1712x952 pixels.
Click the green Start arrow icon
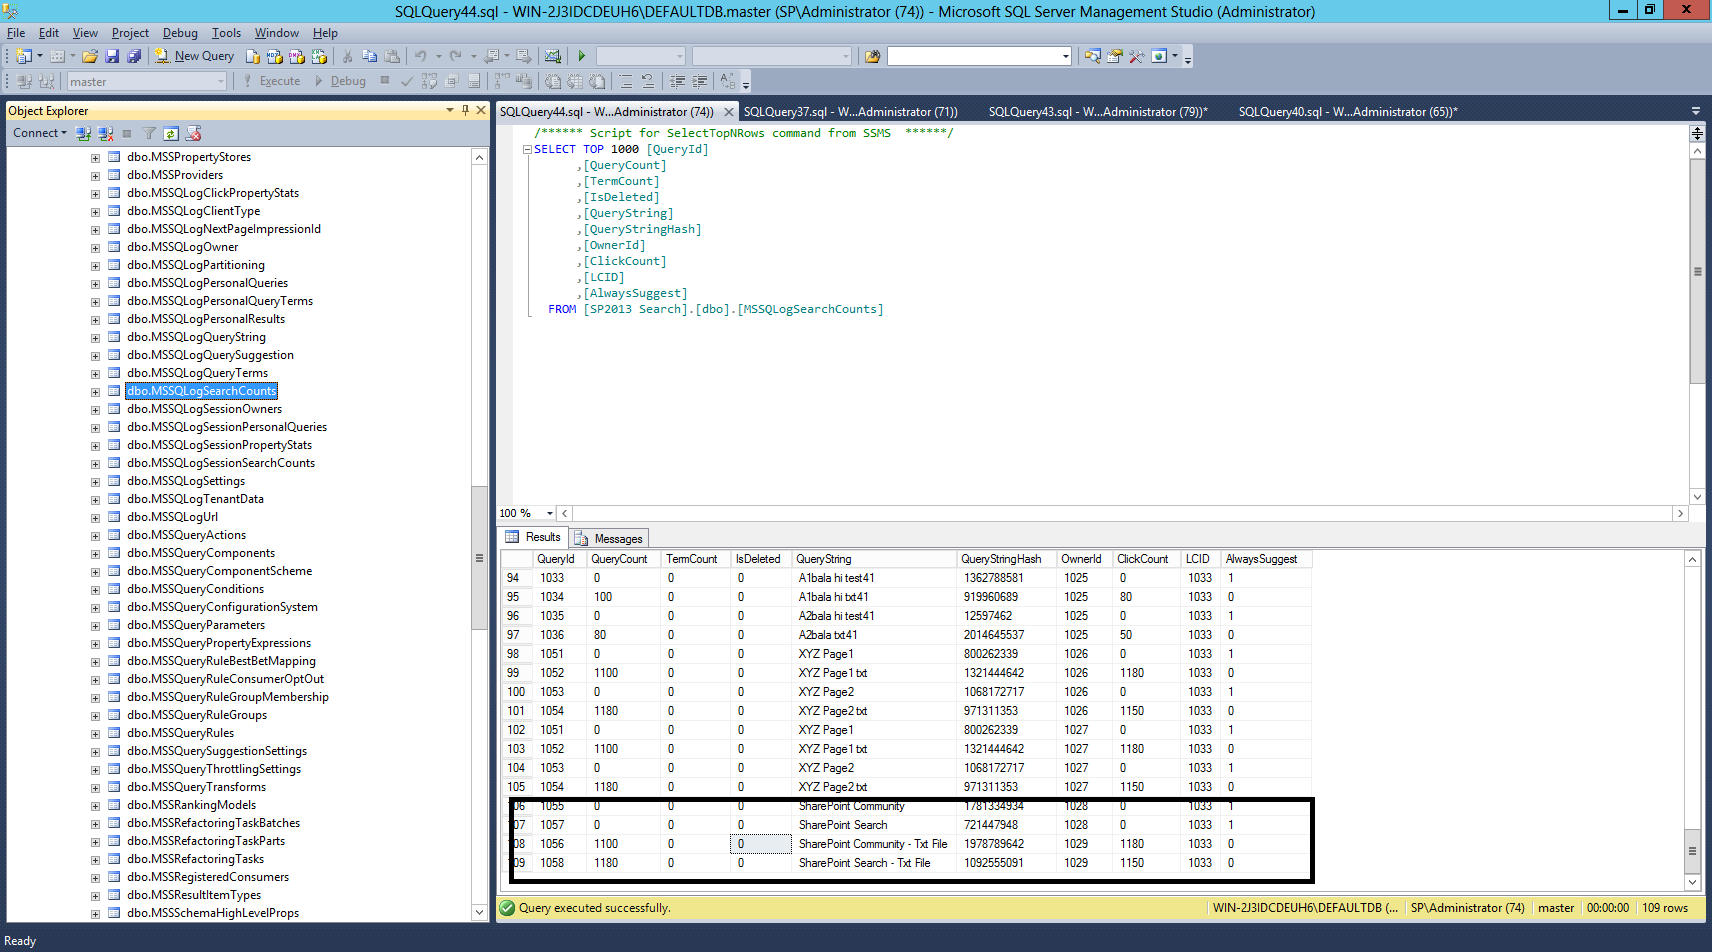[x=581, y=56]
